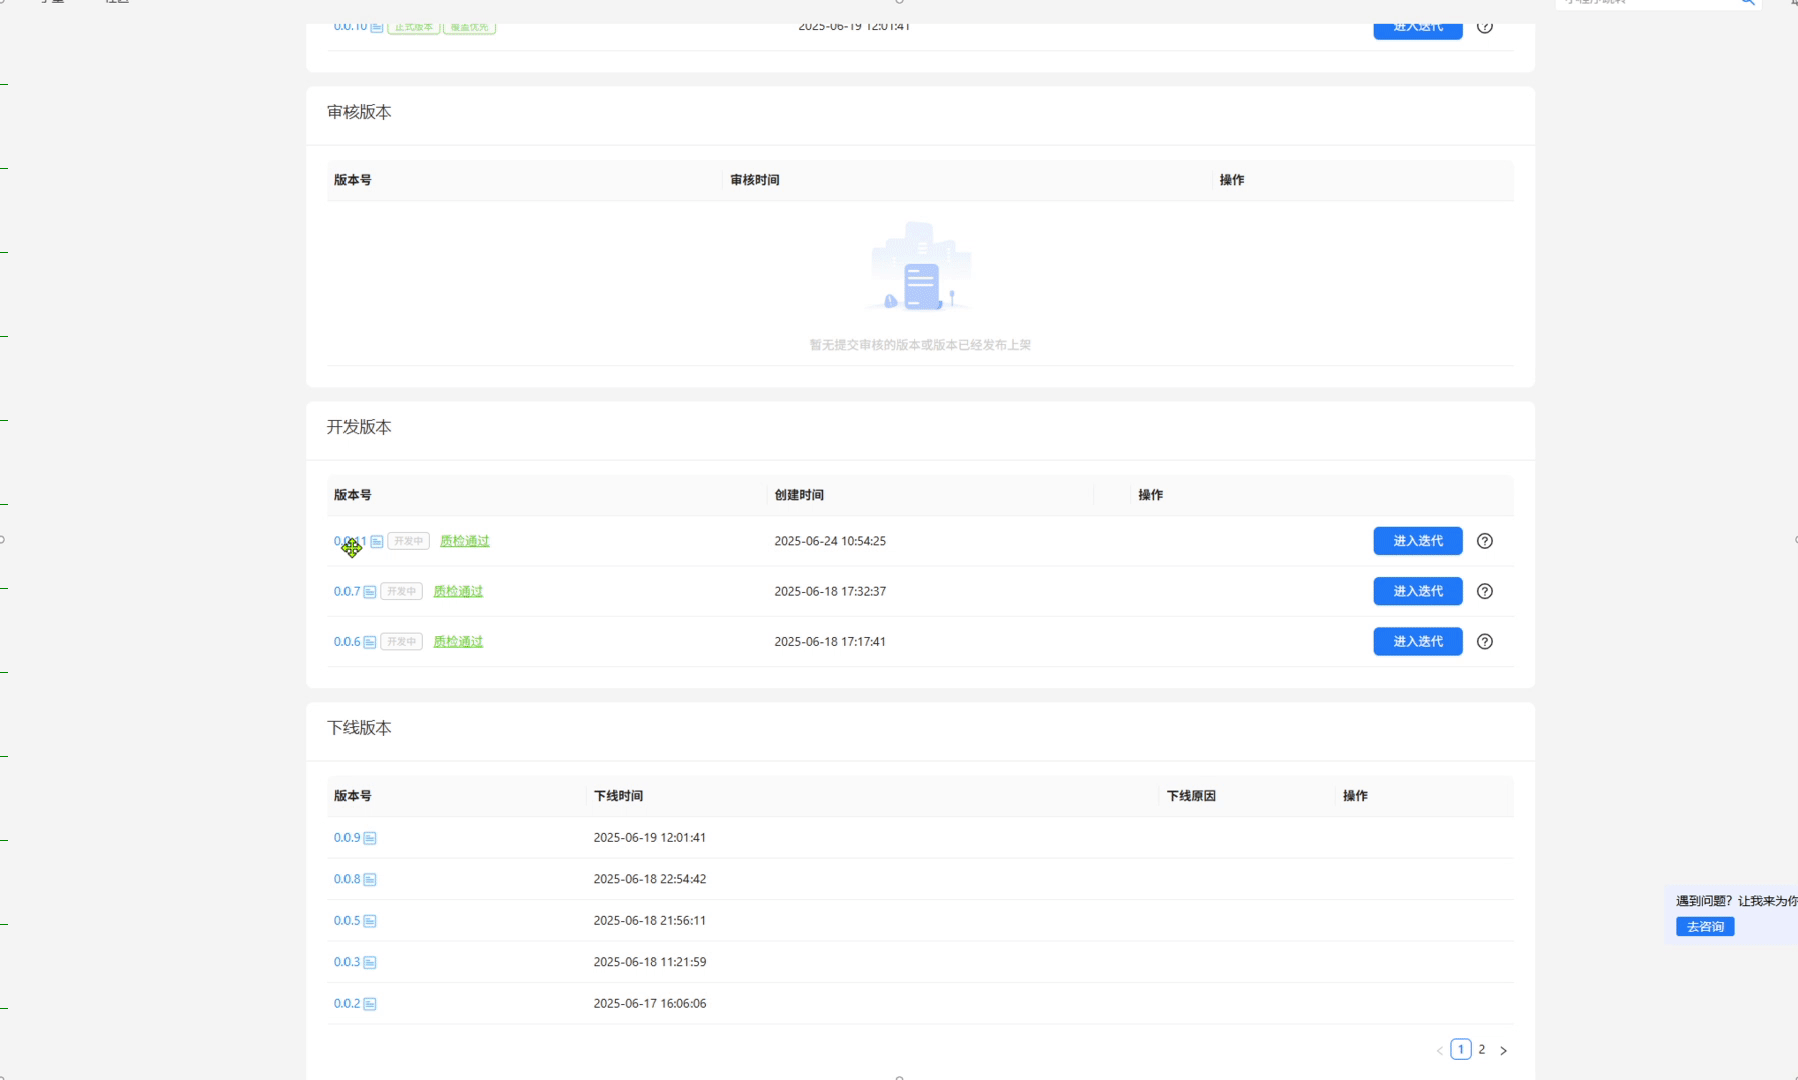This screenshot has height=1080, width=1798.
Task: Click the help icon for version 0.0.11
Action: tap(1484, 541)
